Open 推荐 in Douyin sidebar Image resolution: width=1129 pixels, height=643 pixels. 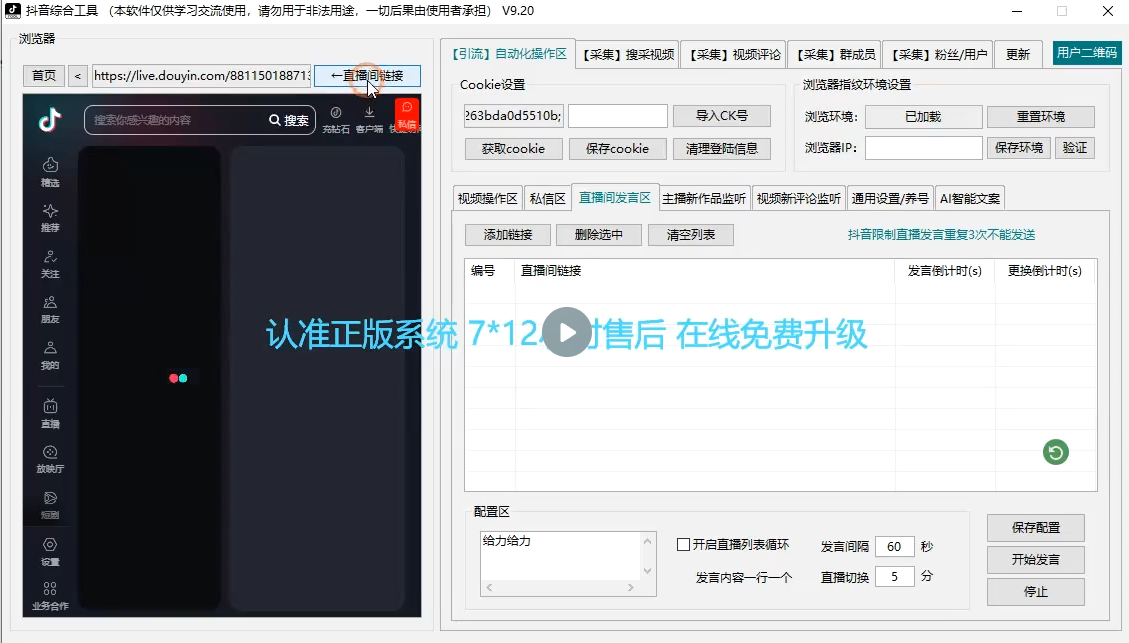coord(50,217)
